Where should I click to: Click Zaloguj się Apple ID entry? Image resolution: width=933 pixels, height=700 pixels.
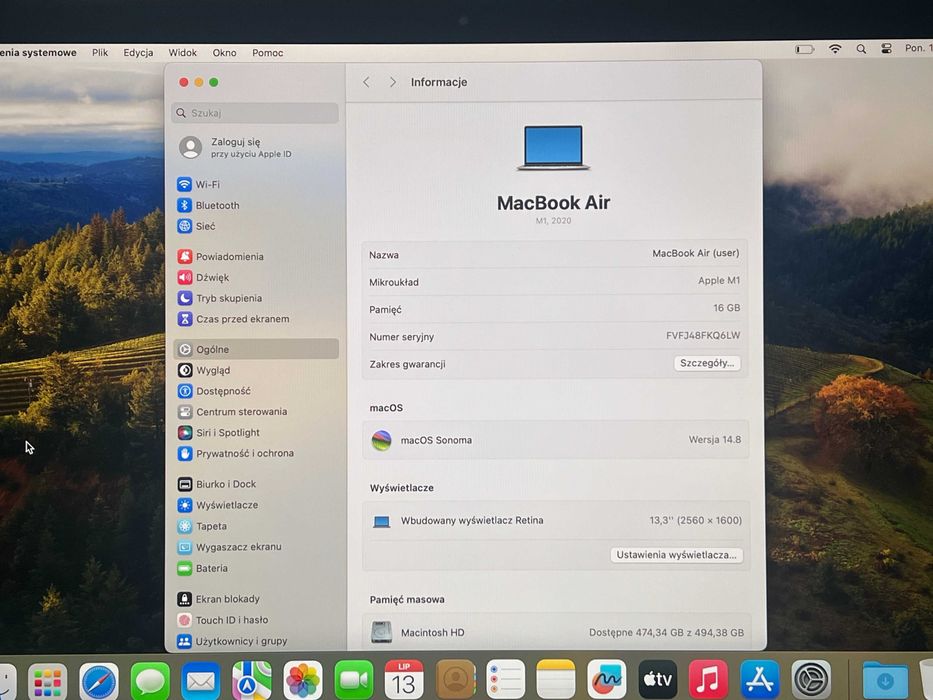236,147
